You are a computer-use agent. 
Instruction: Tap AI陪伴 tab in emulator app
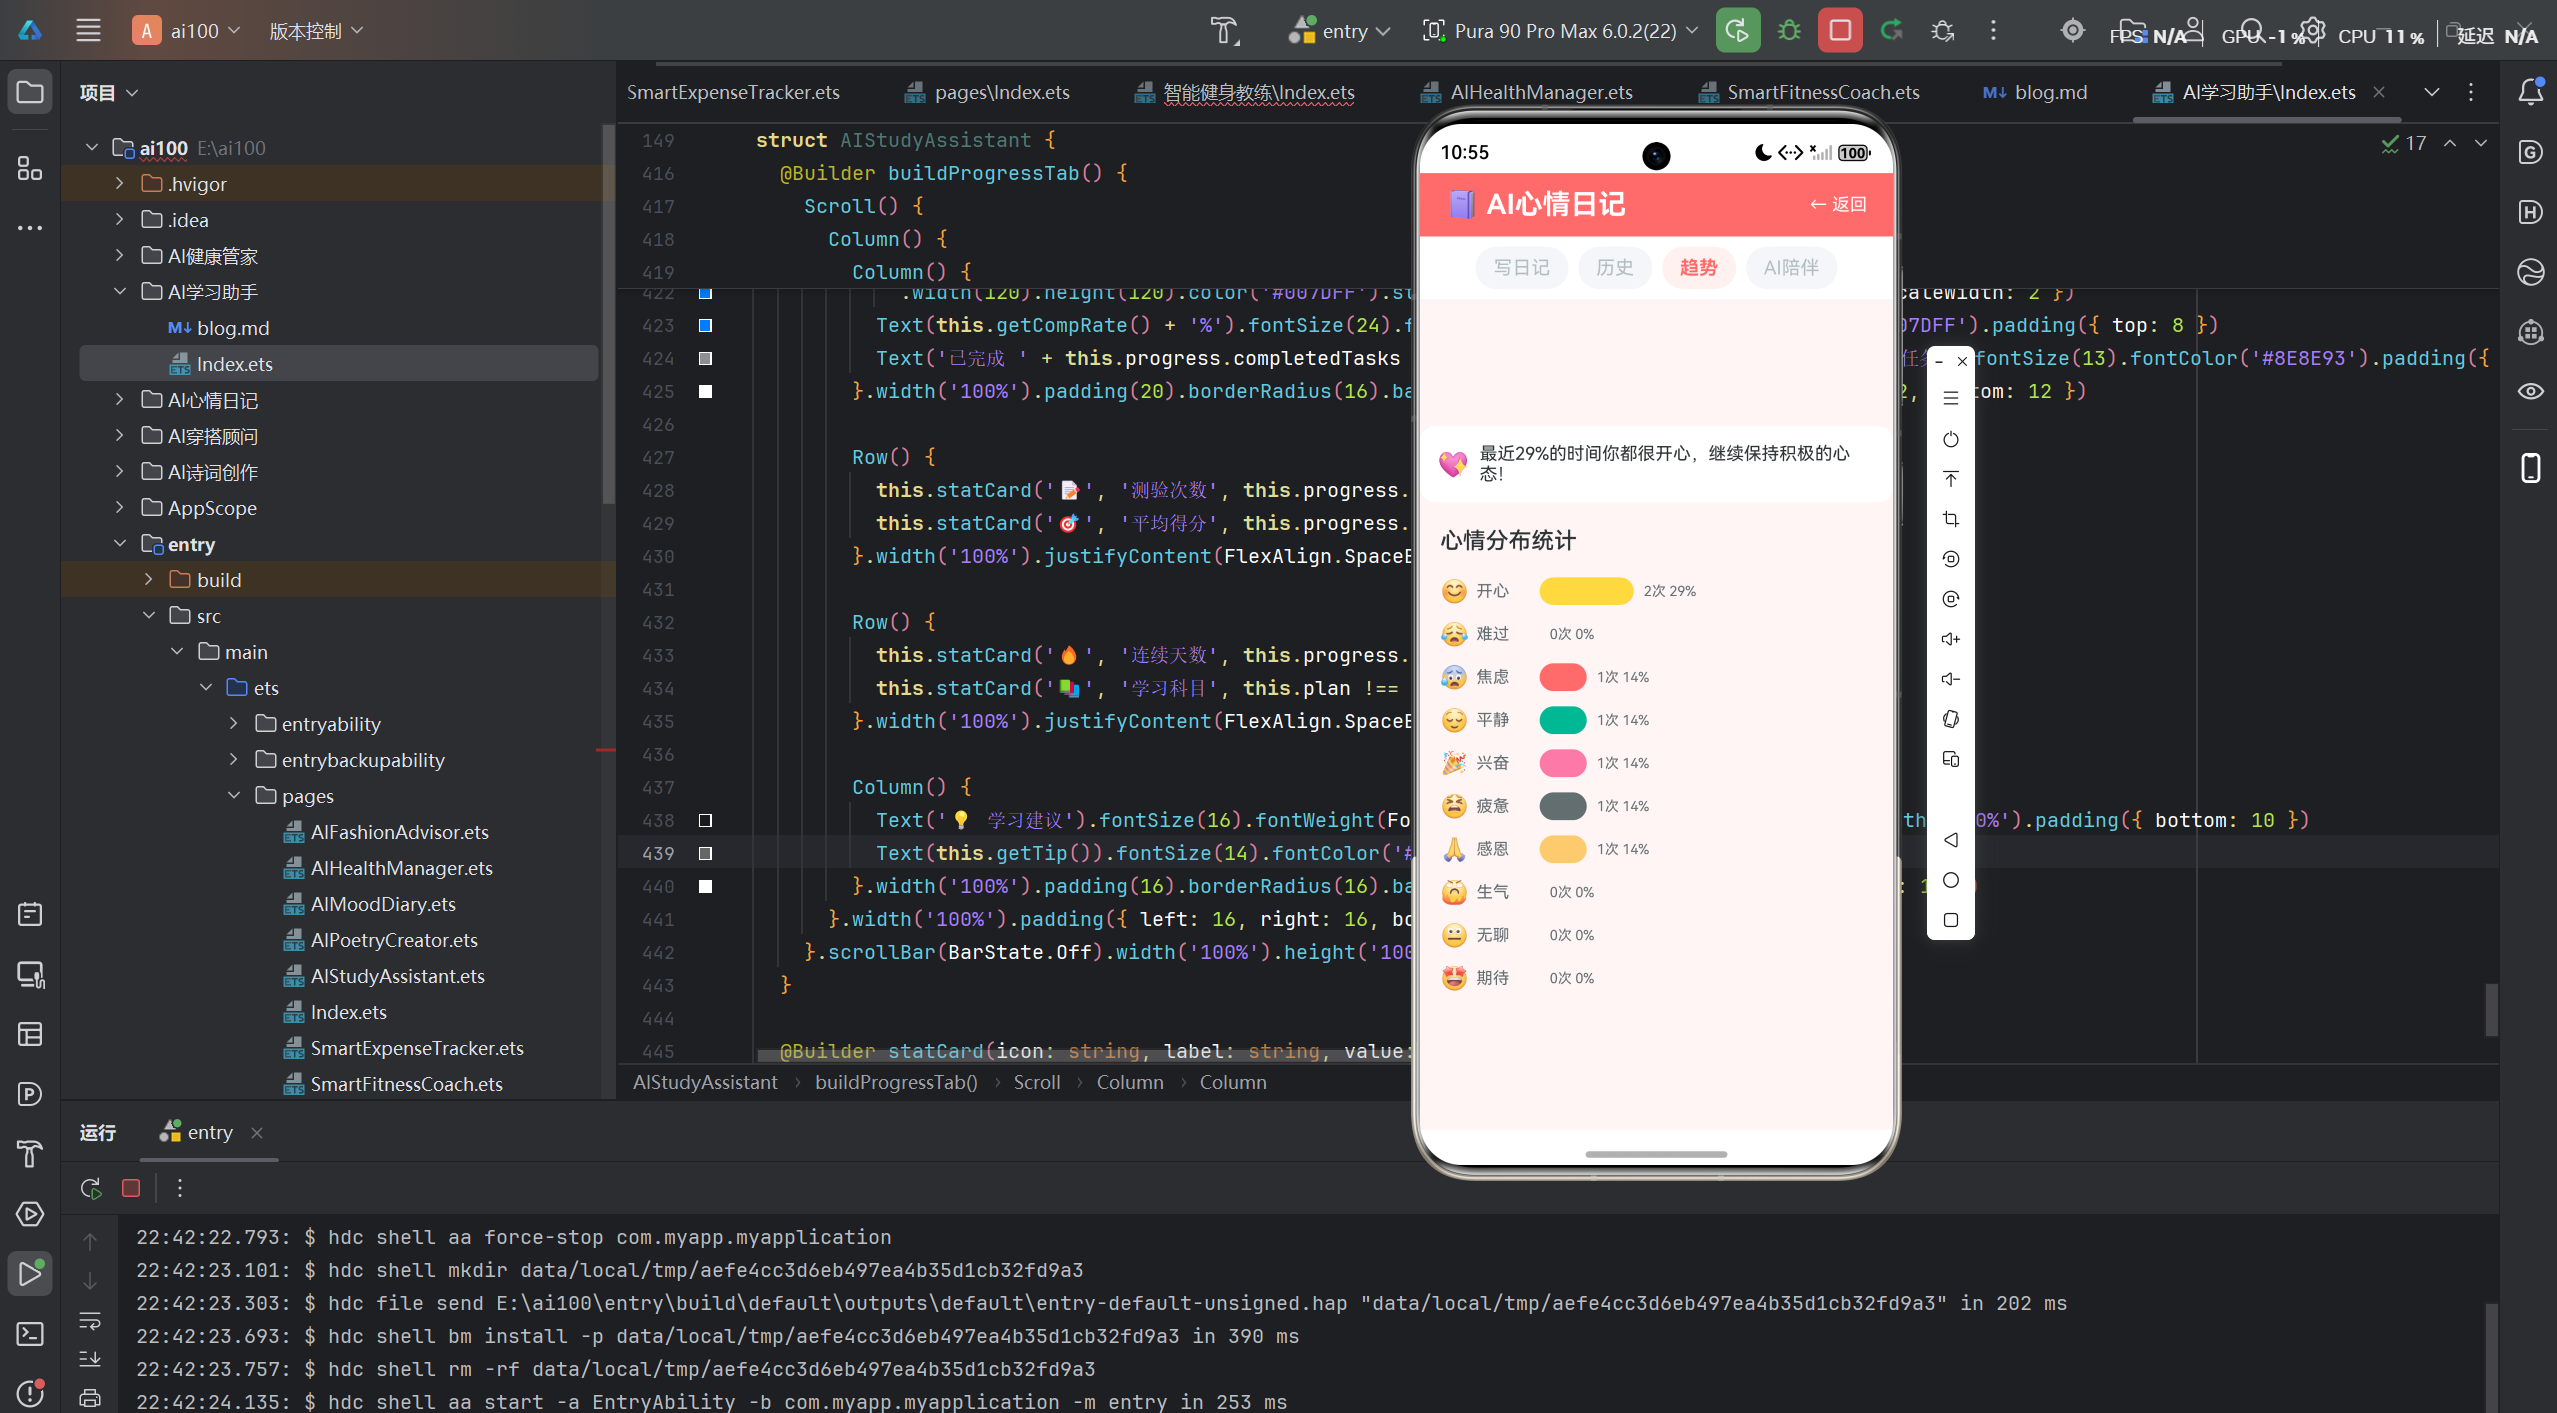[x=1791, y=268]
